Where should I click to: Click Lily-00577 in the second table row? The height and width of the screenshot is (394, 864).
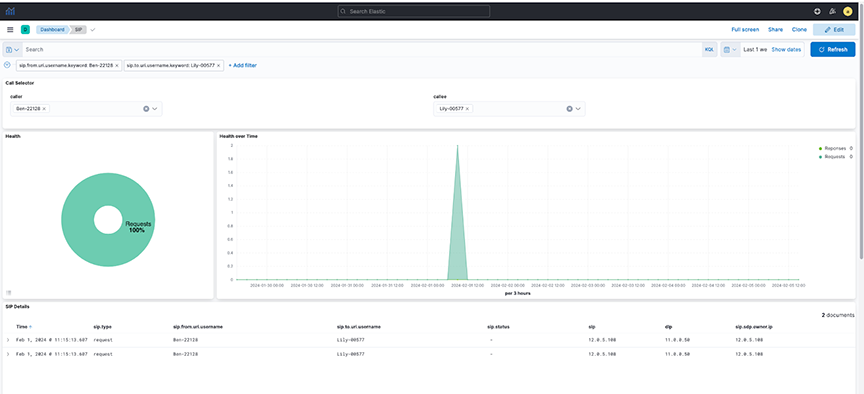(350, 354)
